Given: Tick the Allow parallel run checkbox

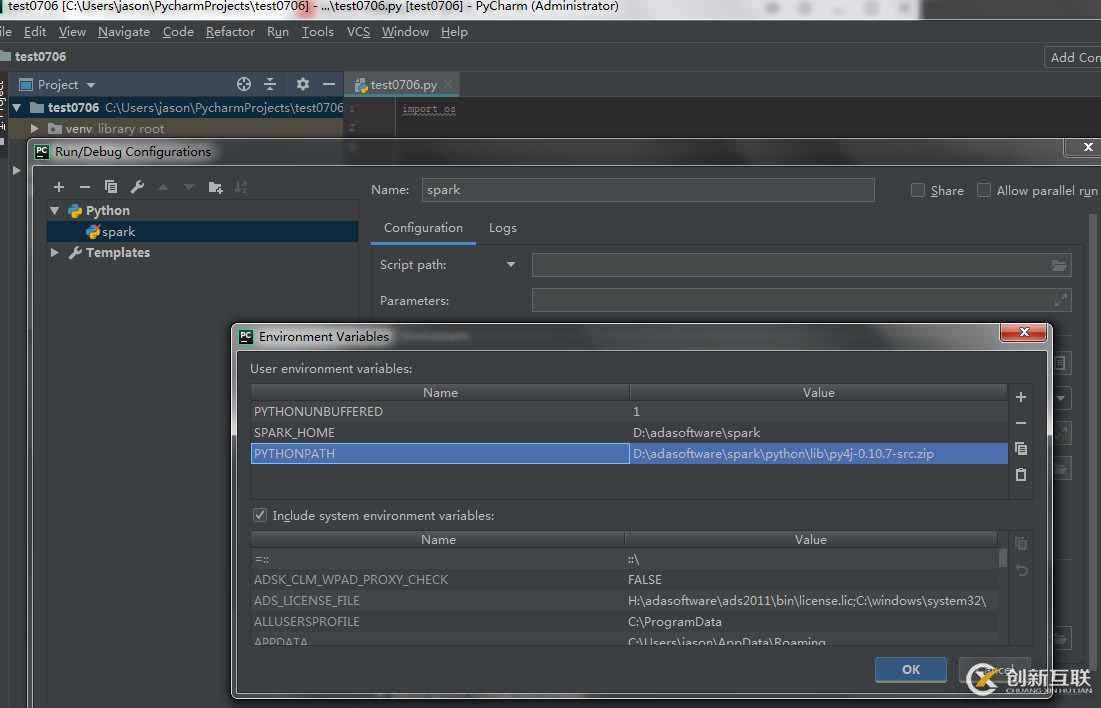Looking at the screenshot, I should point(984,190).
